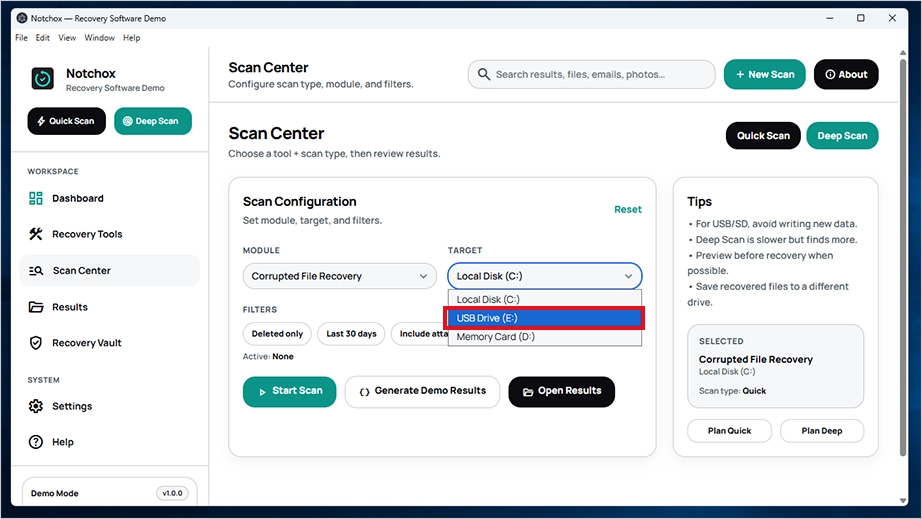
Task: Choose Local Disk (C:) option in list
Action: [544, 299]
